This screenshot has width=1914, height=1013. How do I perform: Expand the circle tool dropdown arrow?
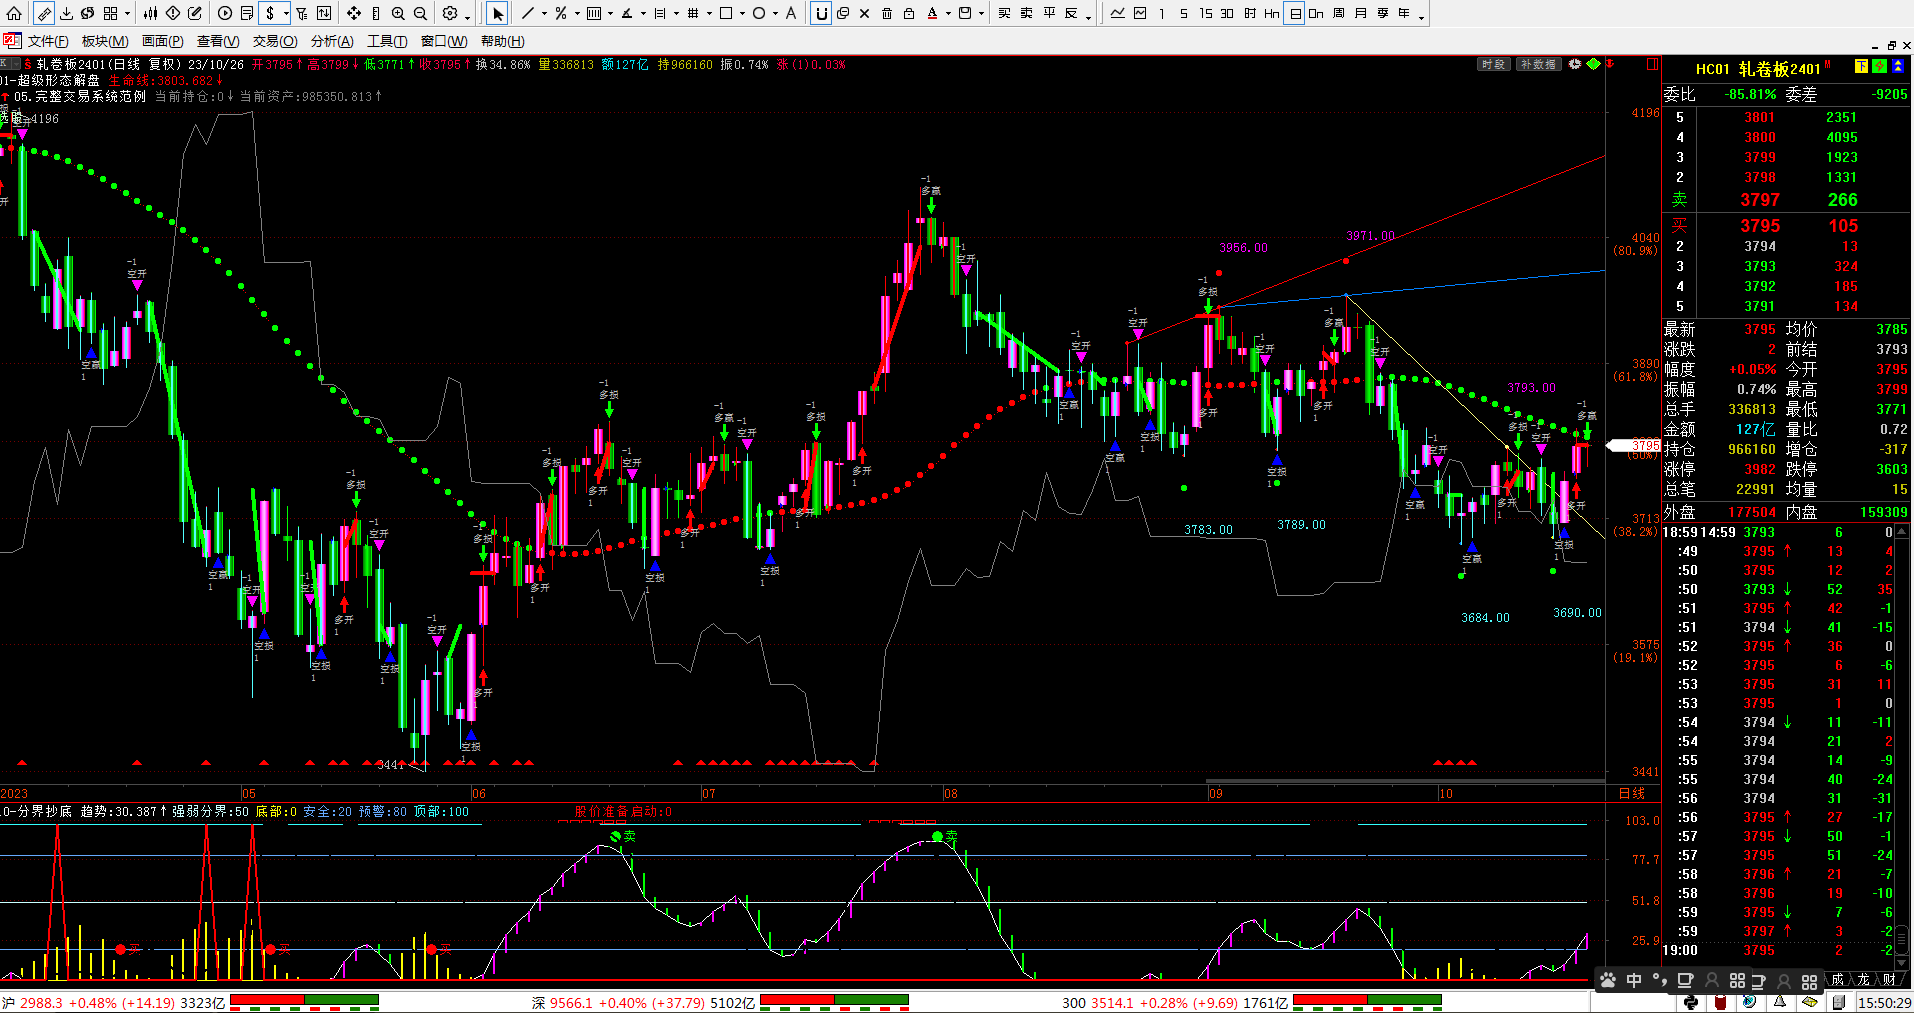[x=774, y=13]
